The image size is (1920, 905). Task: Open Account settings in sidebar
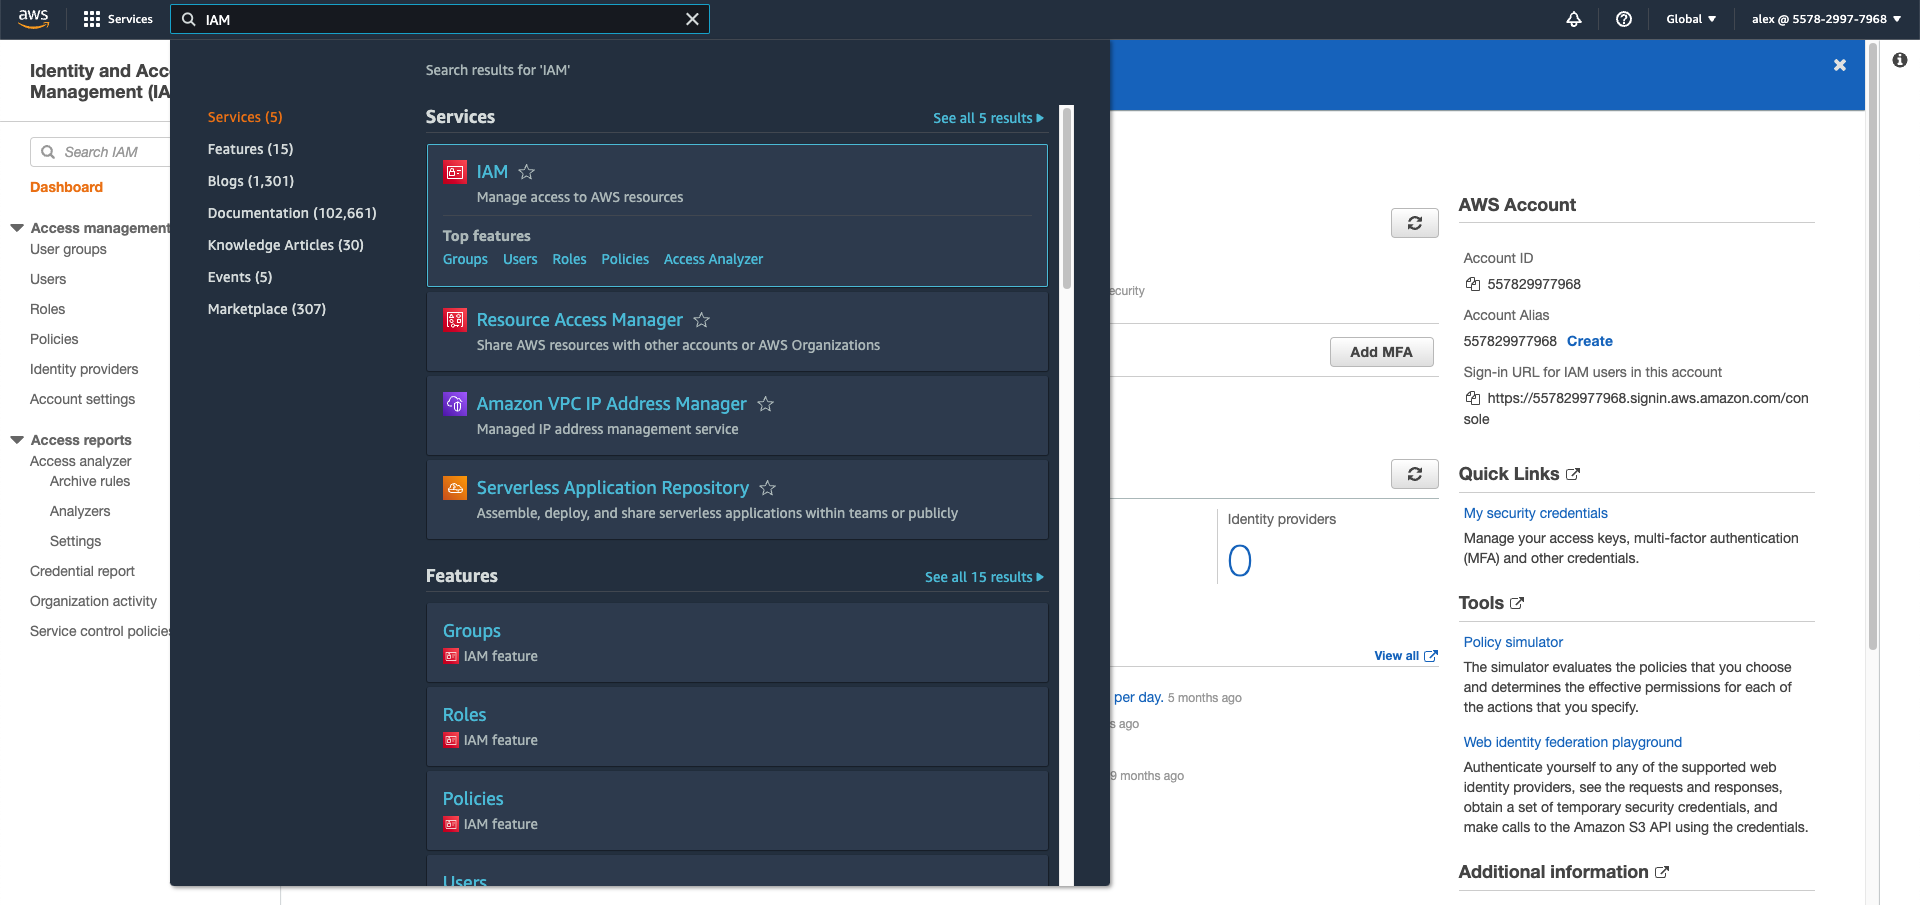click(x=82, y=399)
